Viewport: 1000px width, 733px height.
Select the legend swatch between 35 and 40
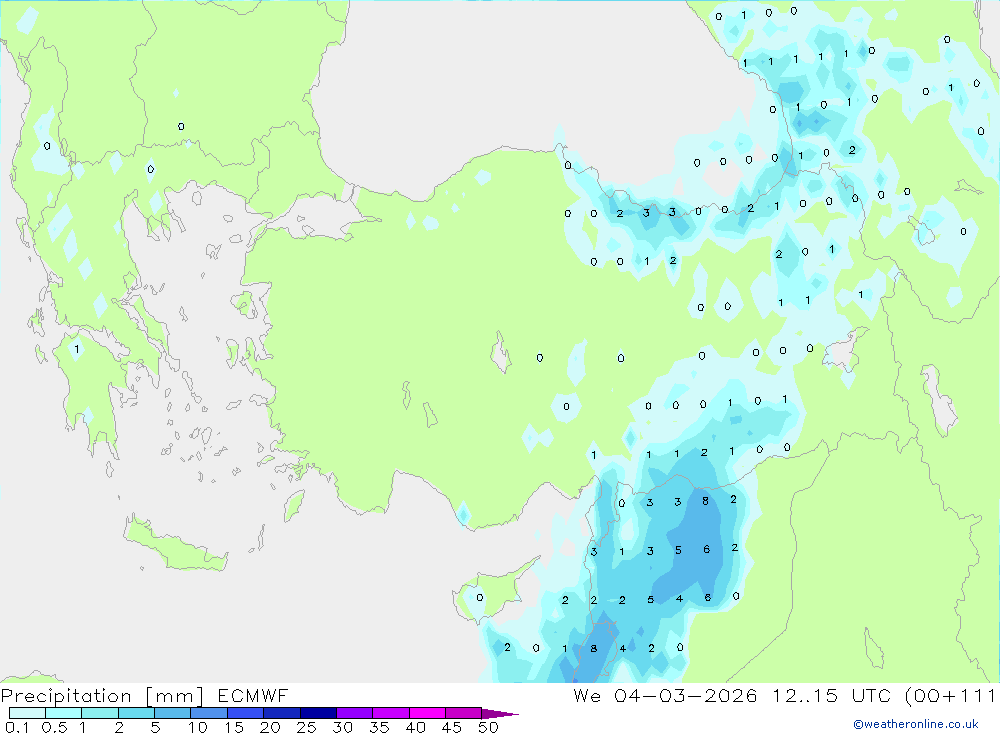click(391, 713)
